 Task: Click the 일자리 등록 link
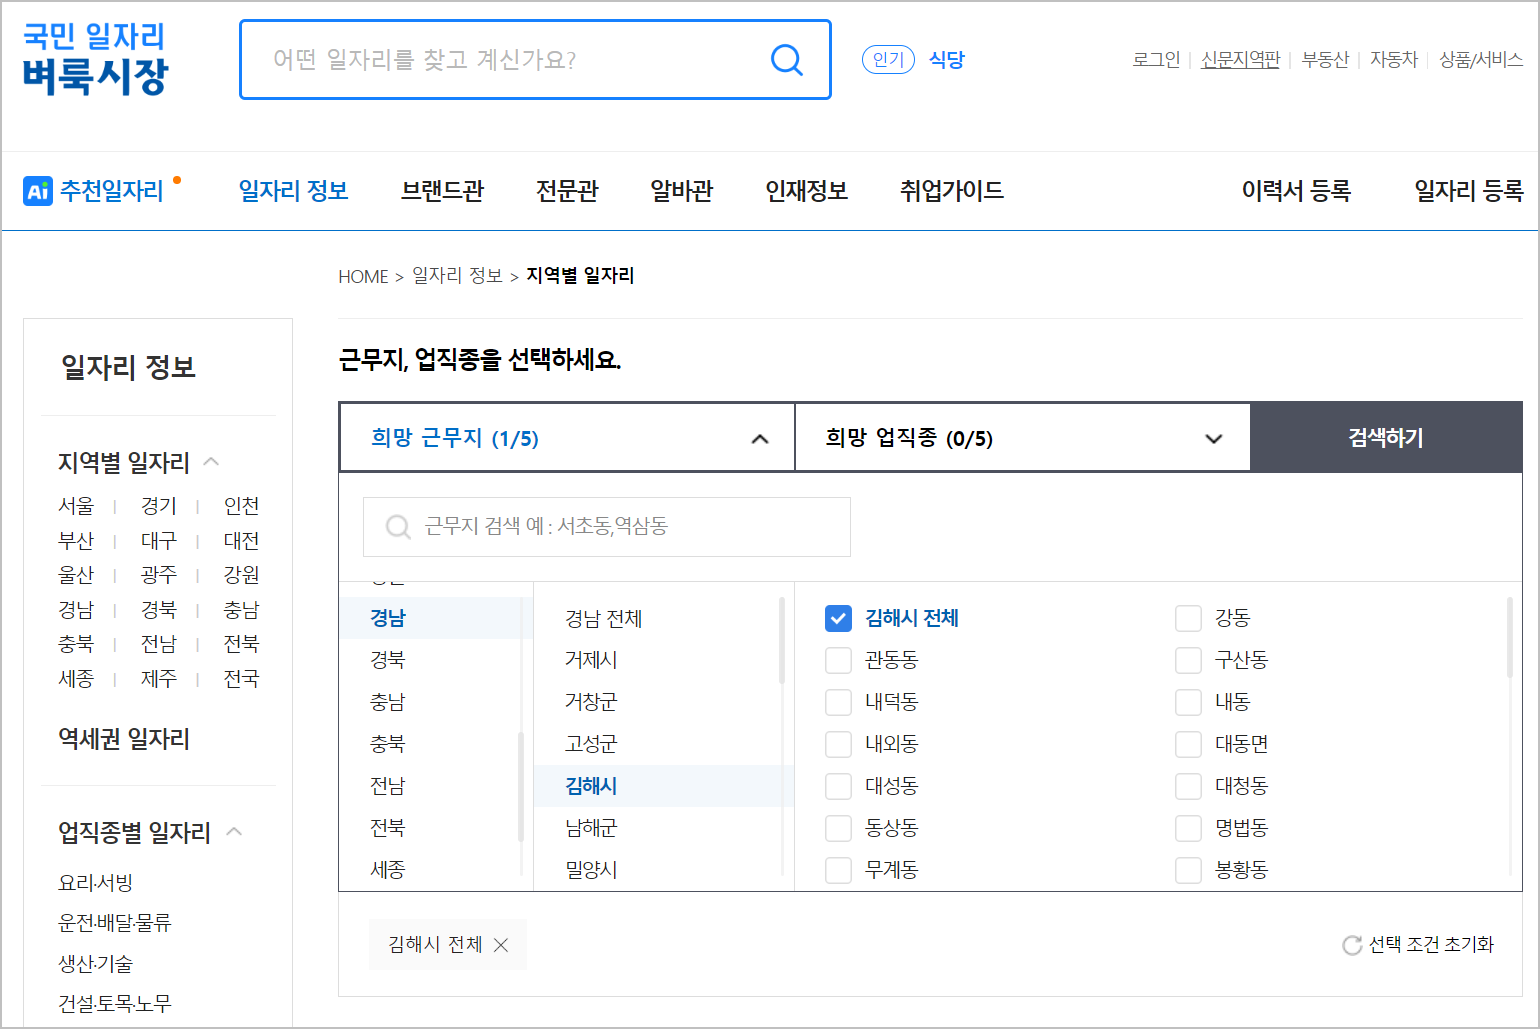pyautogui.click(x=1468, y=191)
